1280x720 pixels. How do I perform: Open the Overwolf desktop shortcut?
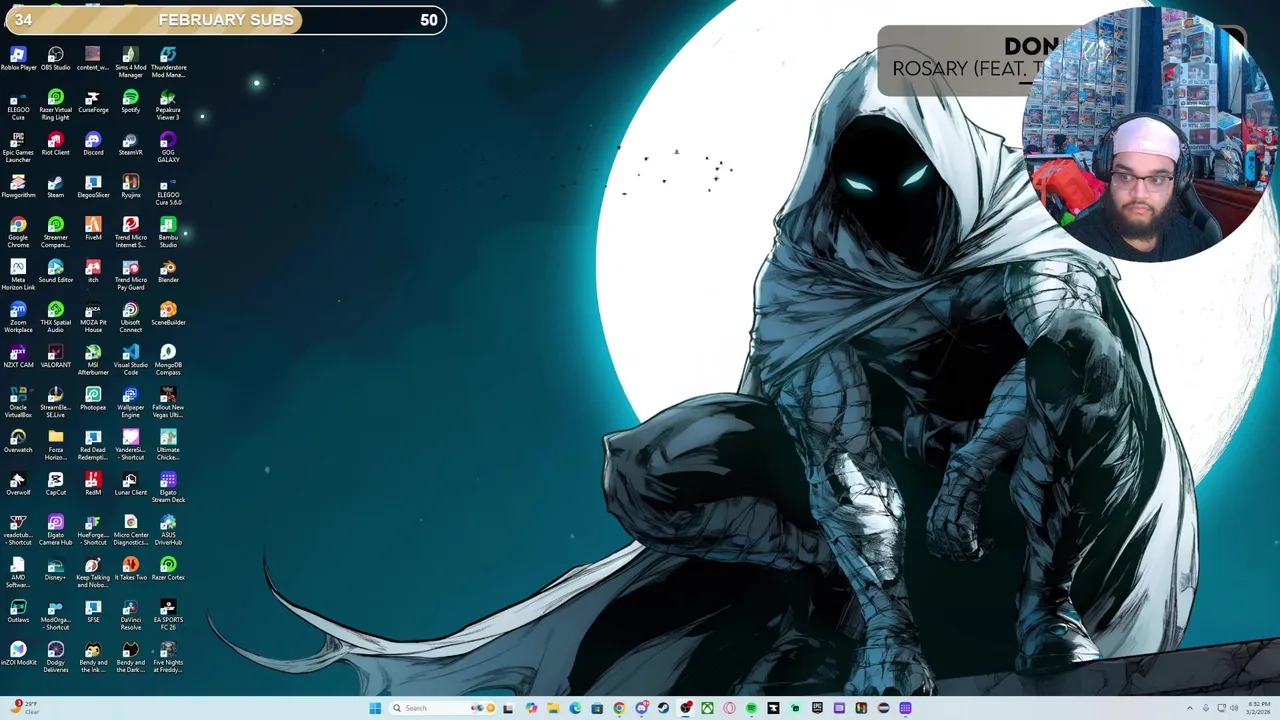[18, 484]
